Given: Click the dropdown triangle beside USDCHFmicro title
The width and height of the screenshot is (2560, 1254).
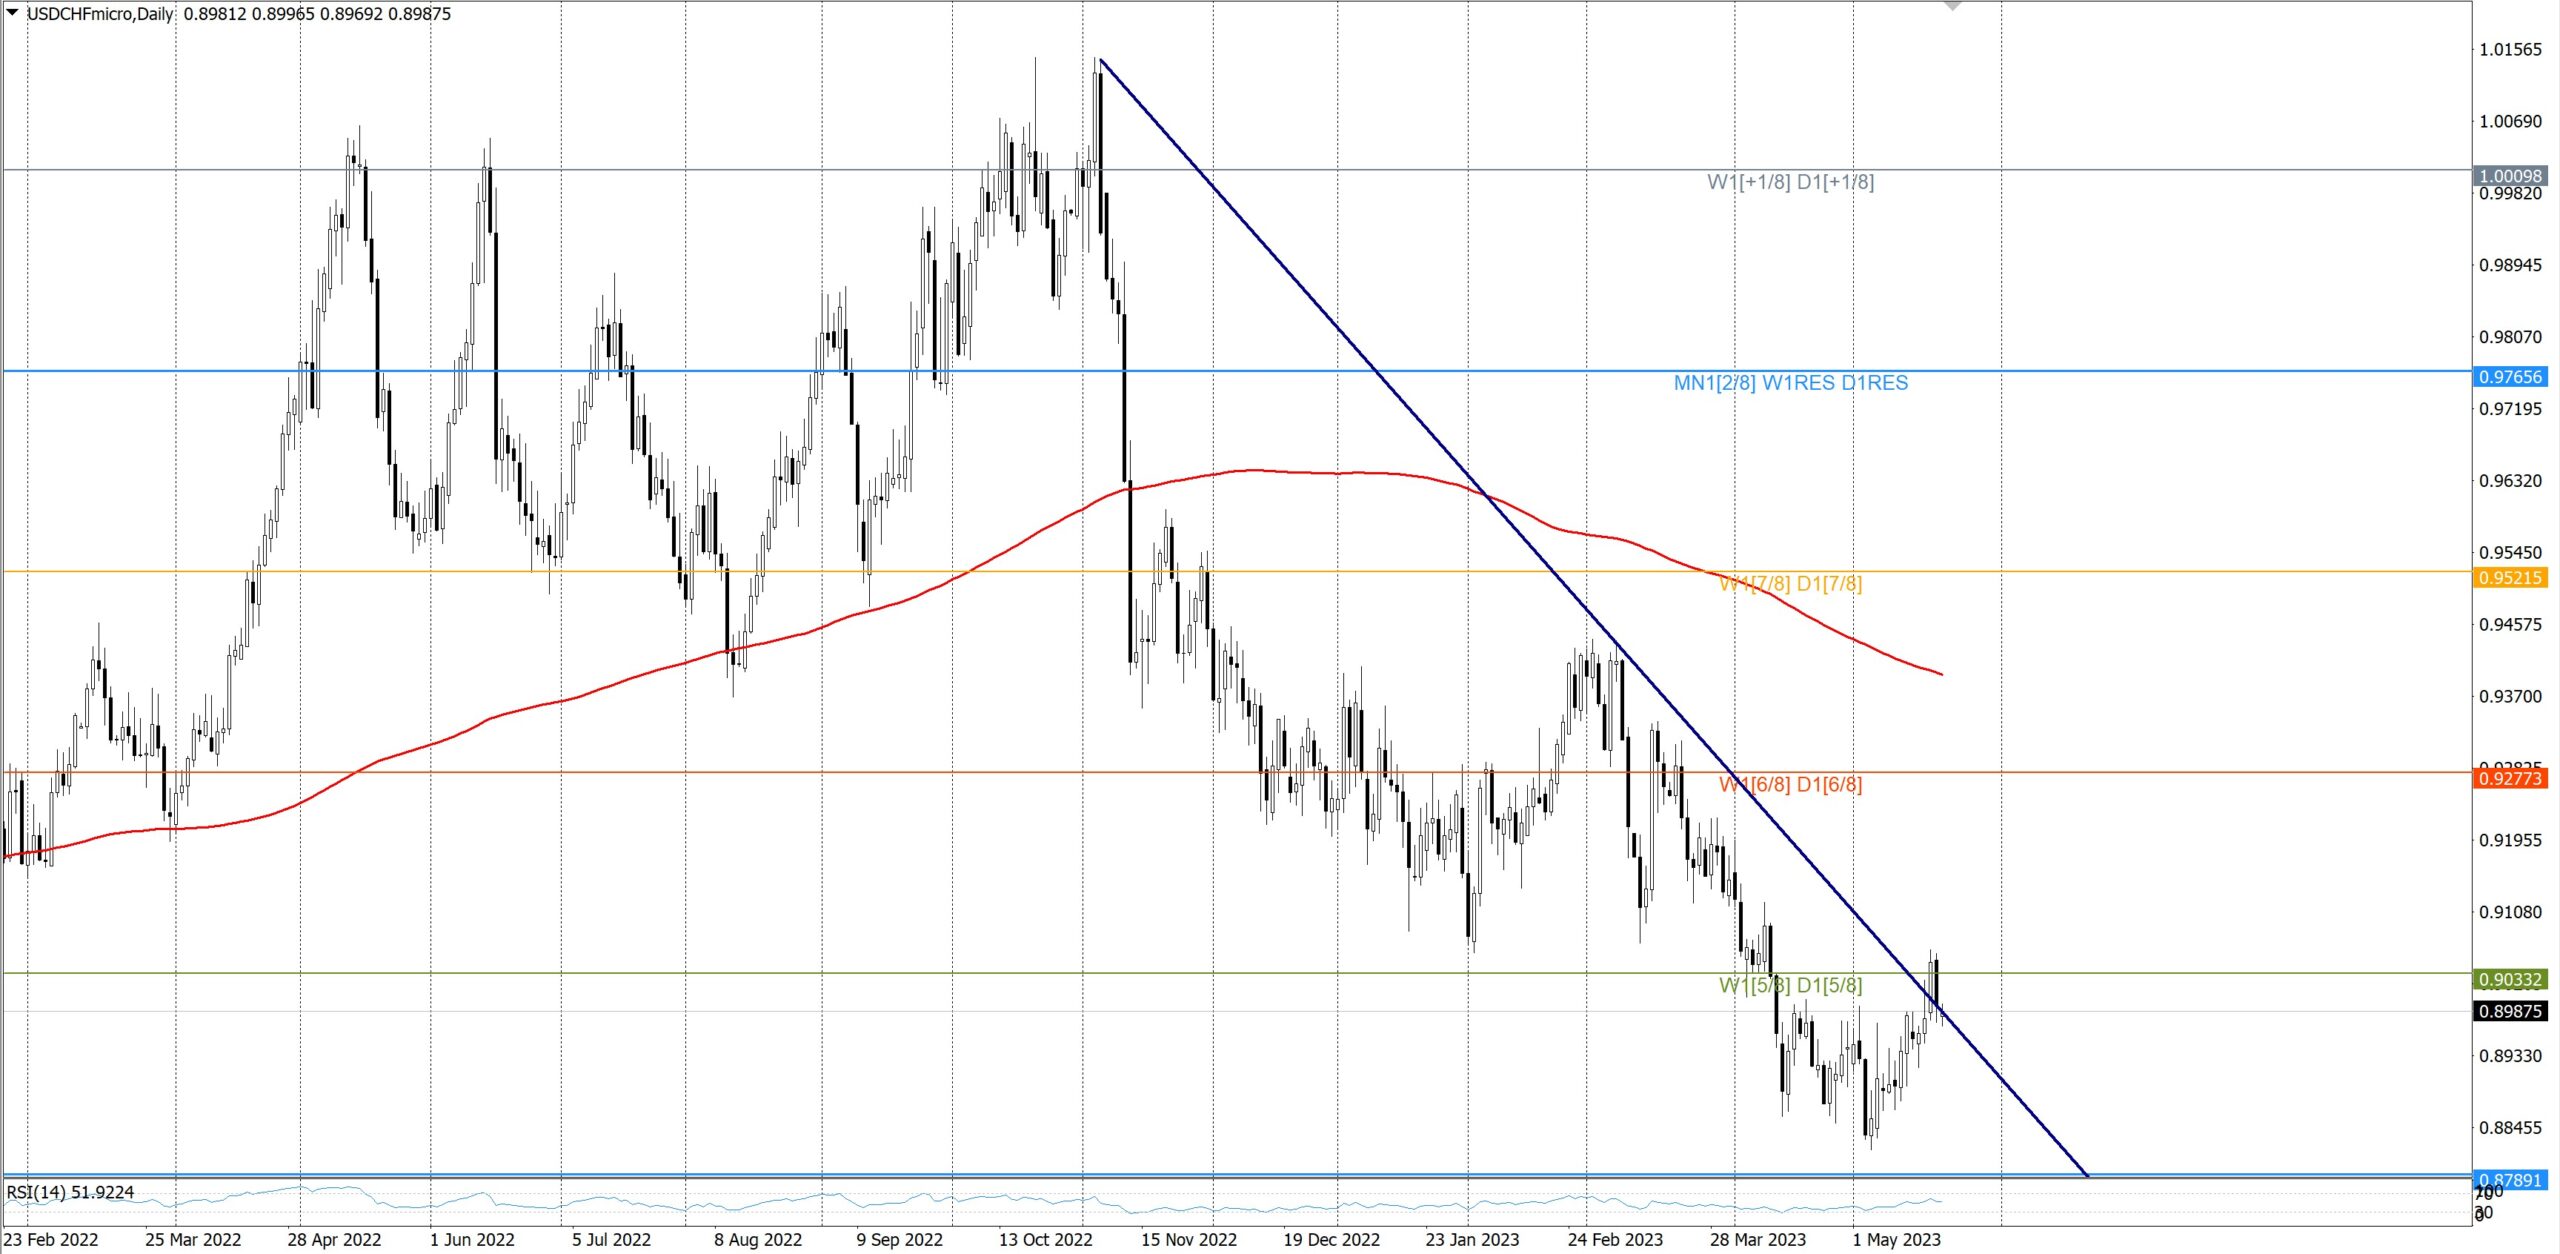Looking at the screenshot, I should point(12,12).
